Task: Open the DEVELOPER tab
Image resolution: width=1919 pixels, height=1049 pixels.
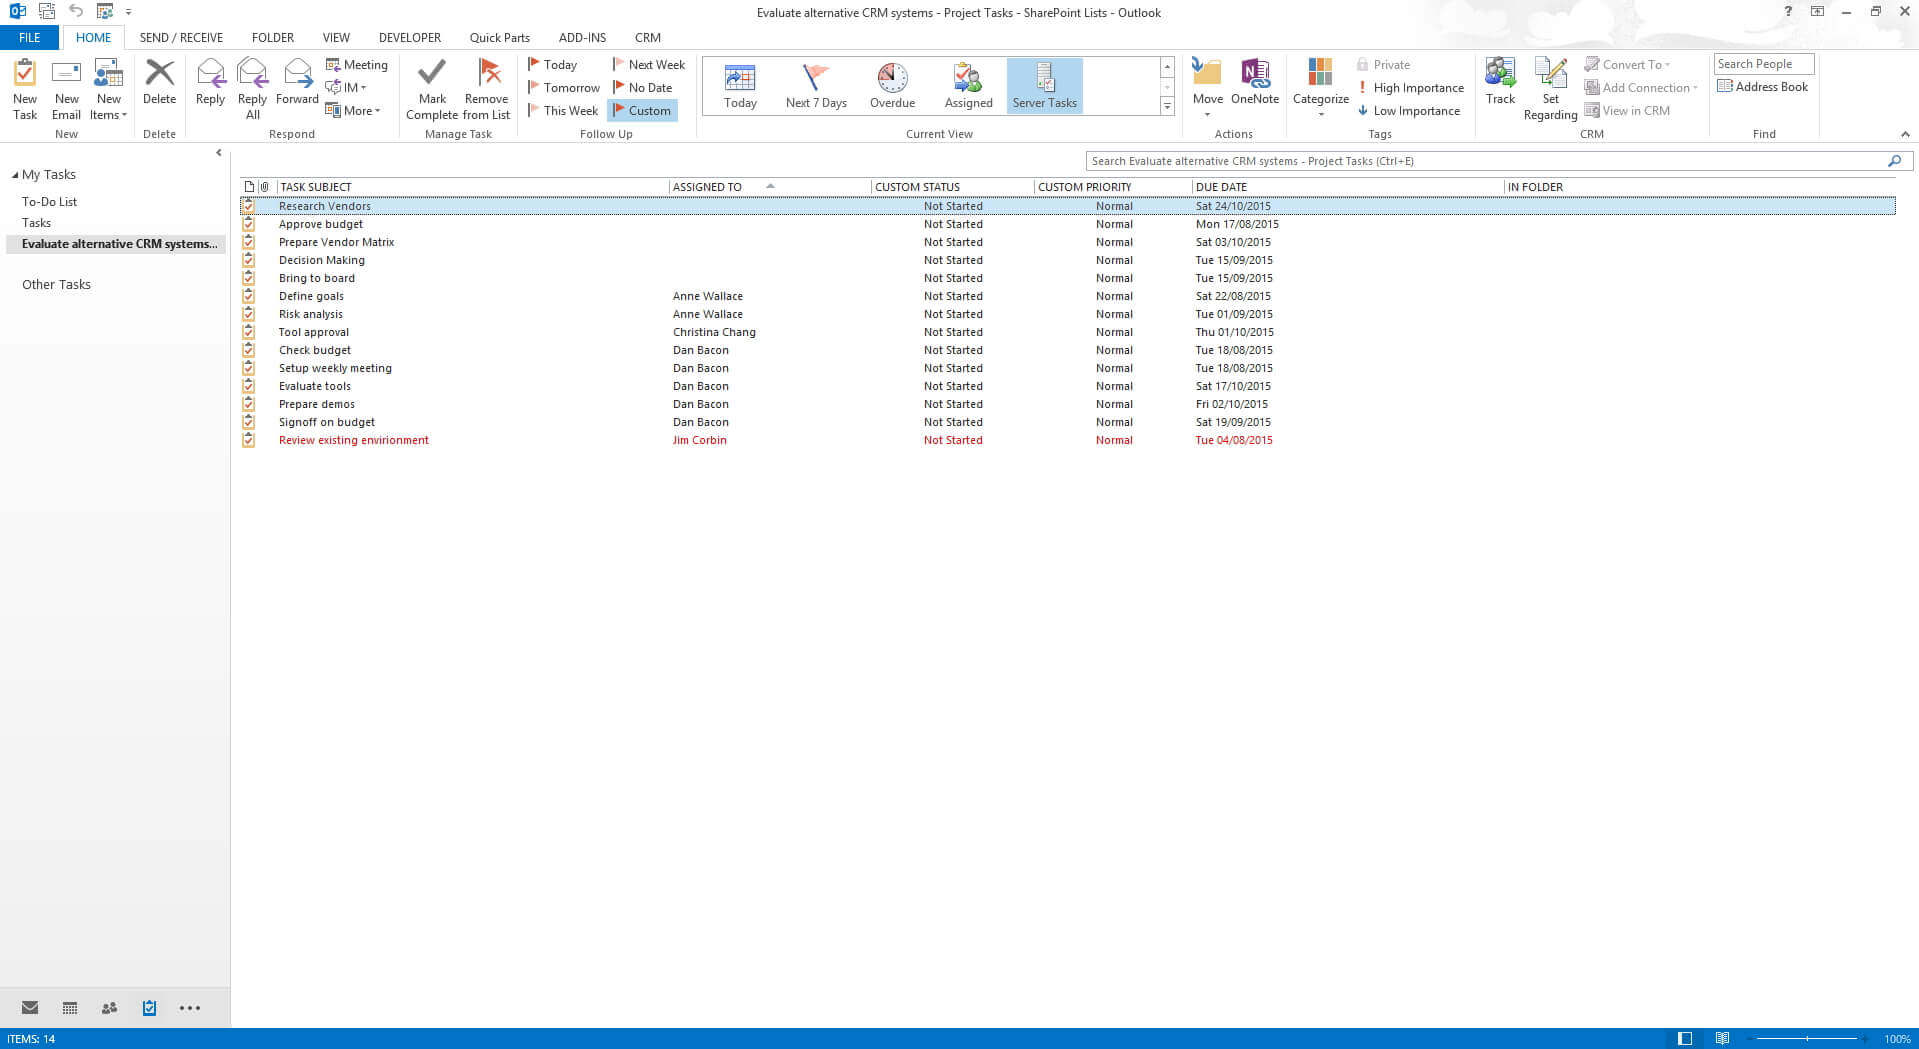Action: click(409, 37)
